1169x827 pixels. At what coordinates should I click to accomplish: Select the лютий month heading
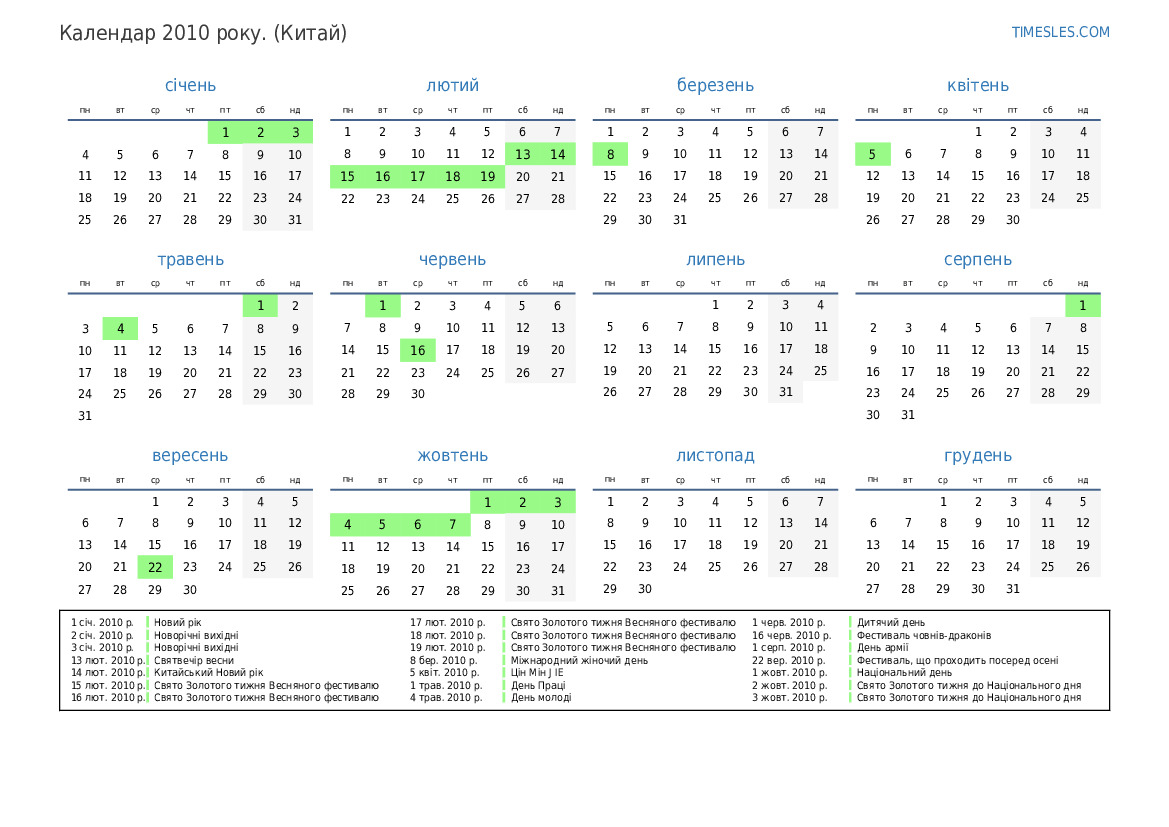tap(452, 86)
